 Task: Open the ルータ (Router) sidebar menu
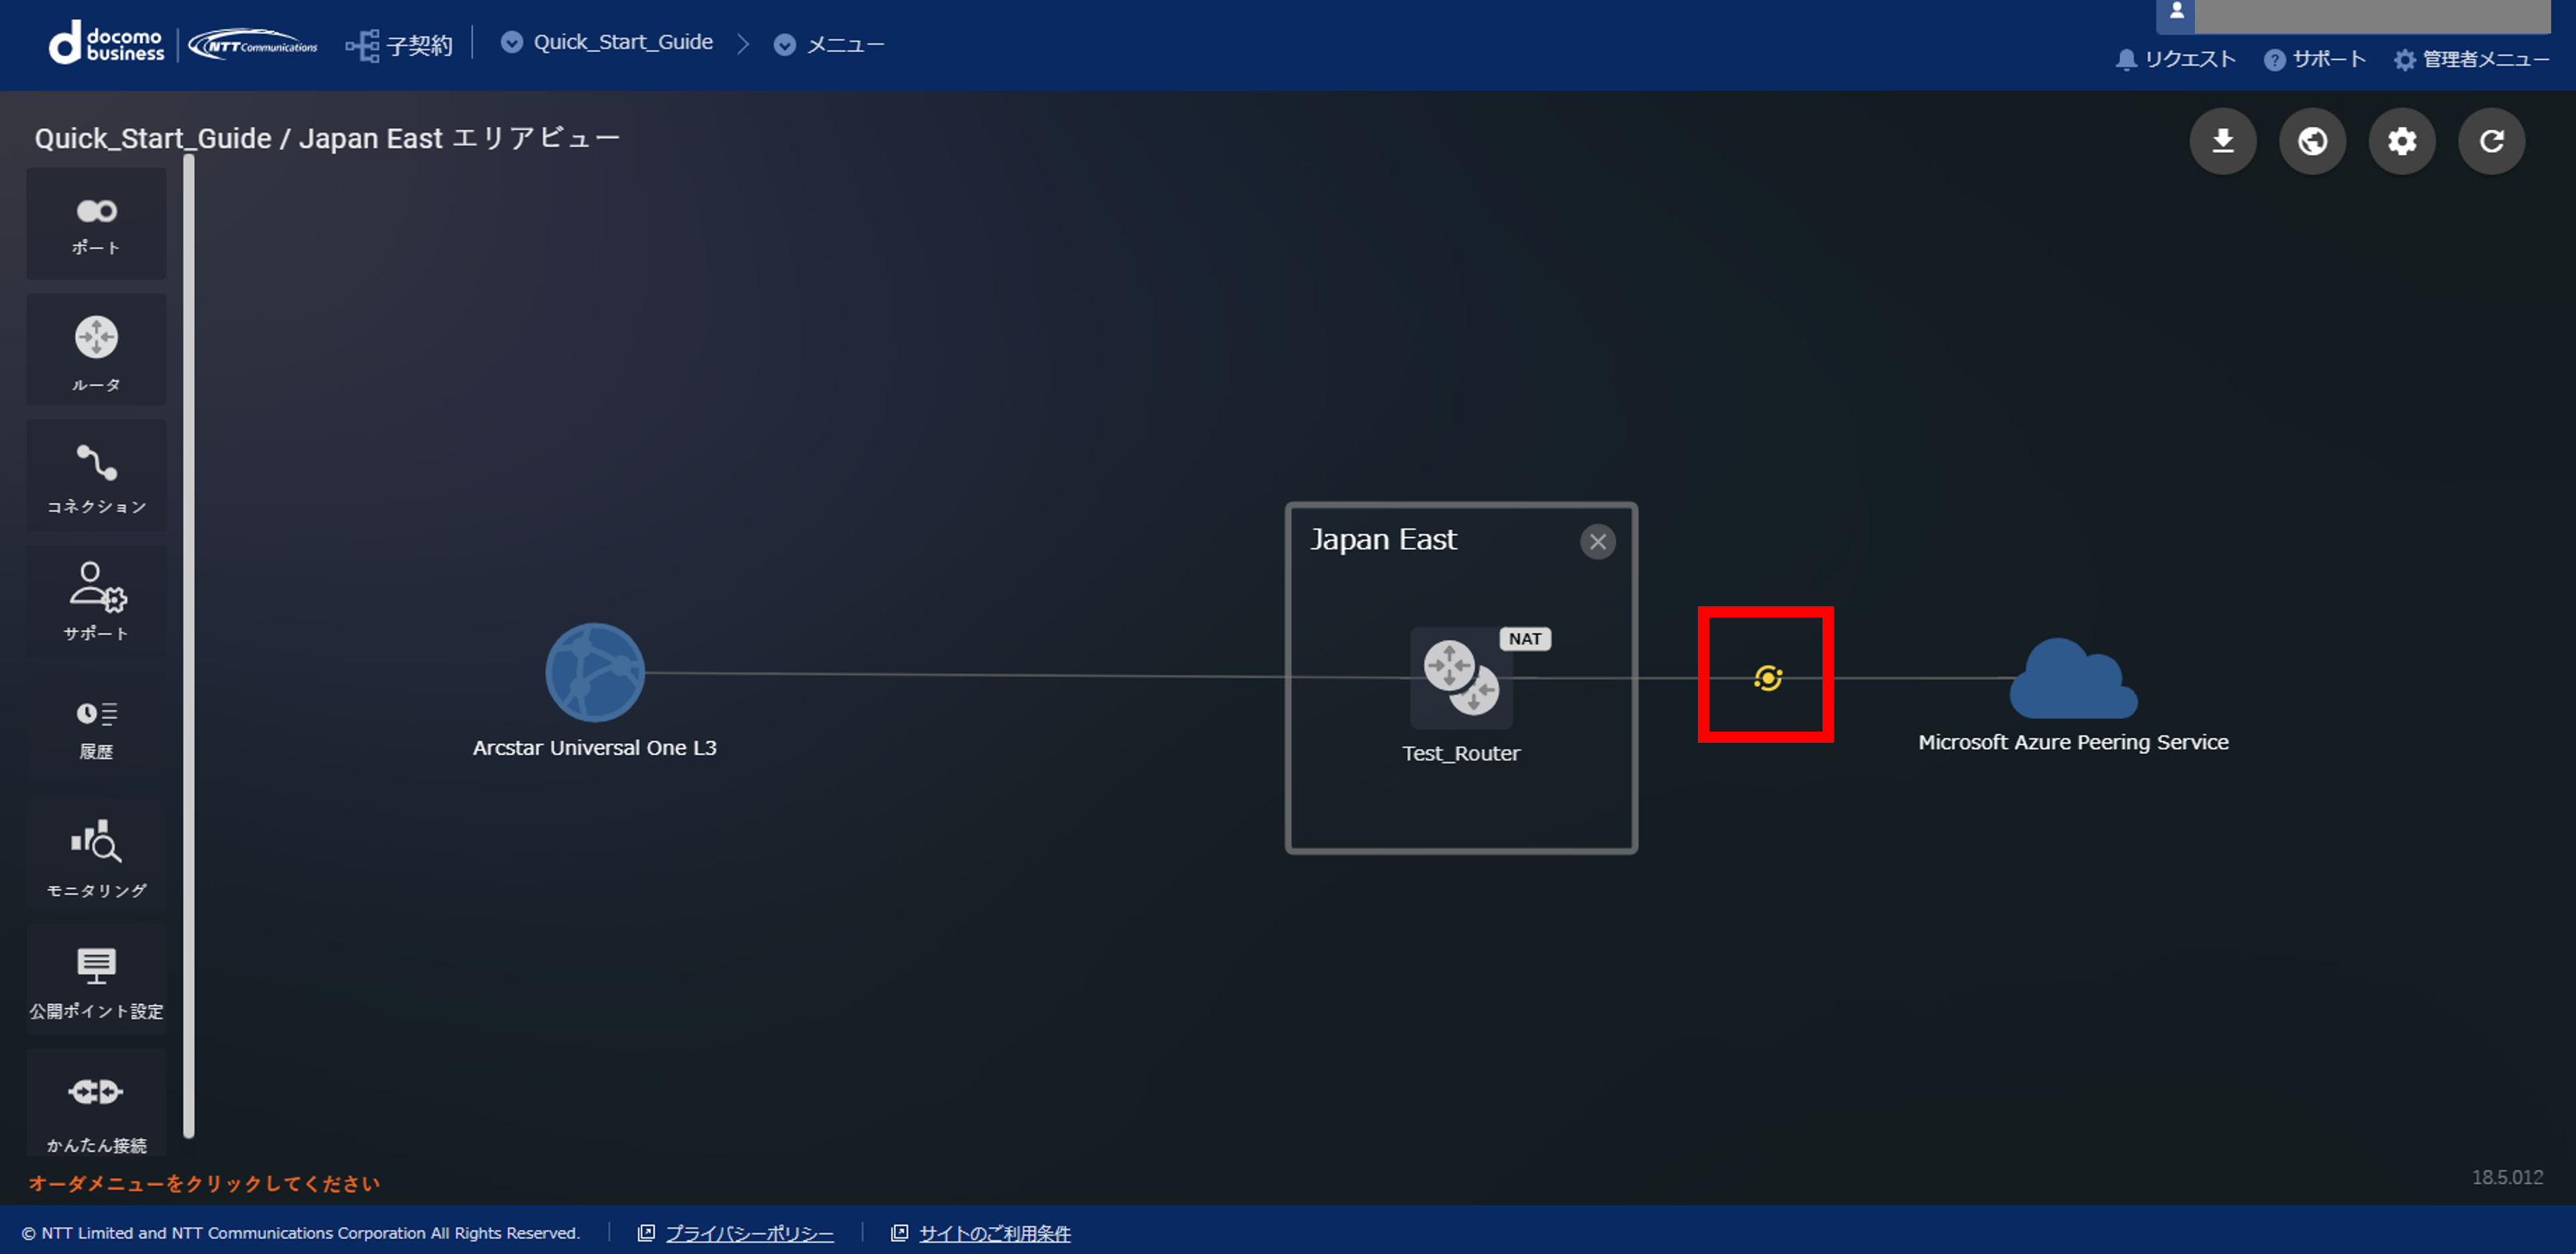tap(96, 350)
